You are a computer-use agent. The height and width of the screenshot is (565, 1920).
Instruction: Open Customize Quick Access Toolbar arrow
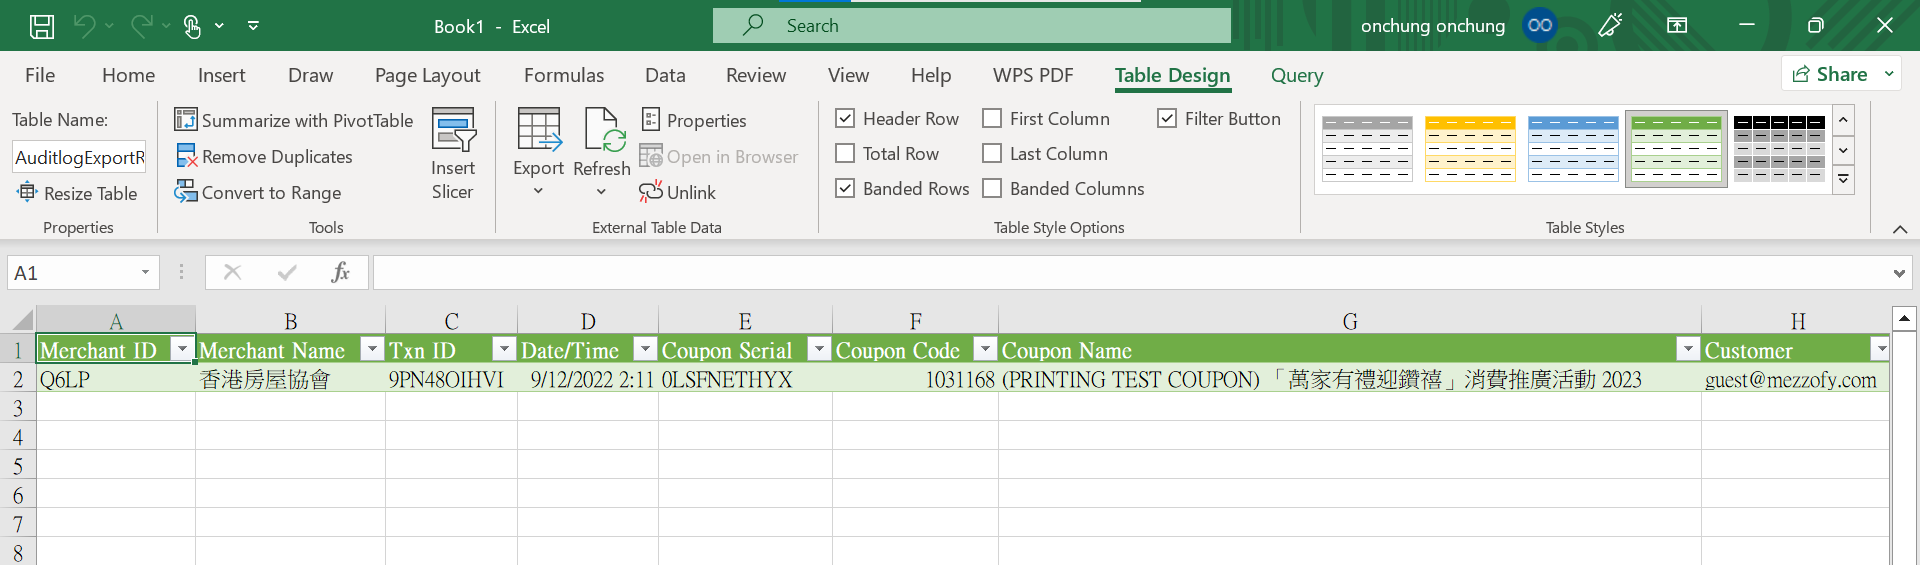tap(254, 26)
